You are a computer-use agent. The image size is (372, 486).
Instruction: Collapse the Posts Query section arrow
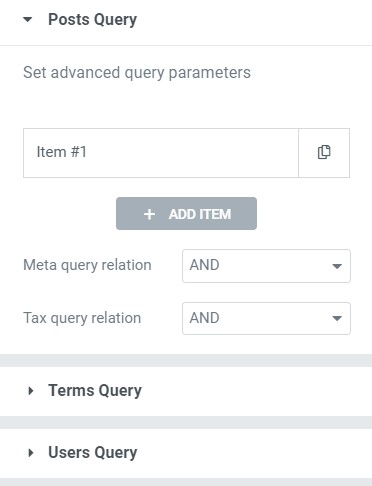click(28, 19)
